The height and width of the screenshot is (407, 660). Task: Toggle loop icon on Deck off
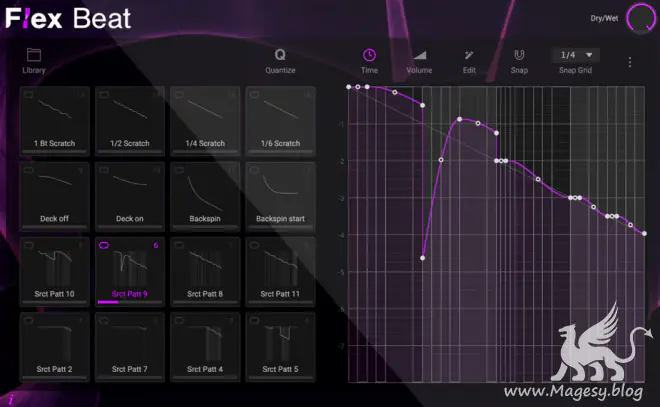coord(29,170)
